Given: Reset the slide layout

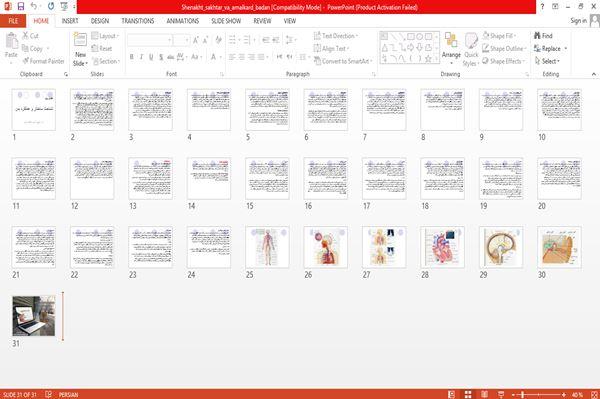Looking at the screenshot, I should [x=102, y=48].
